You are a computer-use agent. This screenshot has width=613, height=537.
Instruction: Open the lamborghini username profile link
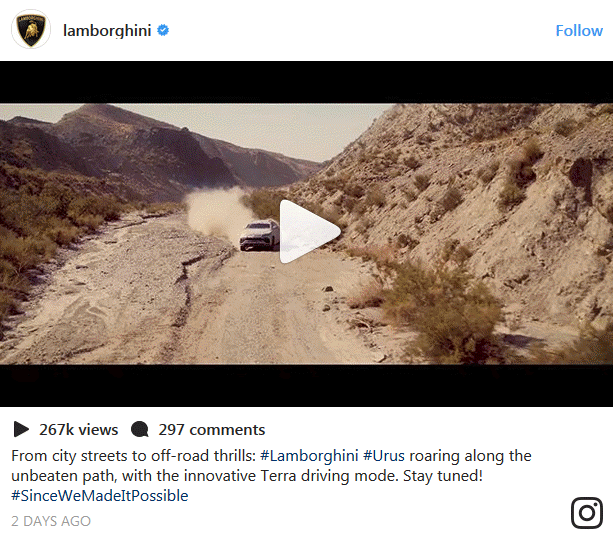(107, 30)
